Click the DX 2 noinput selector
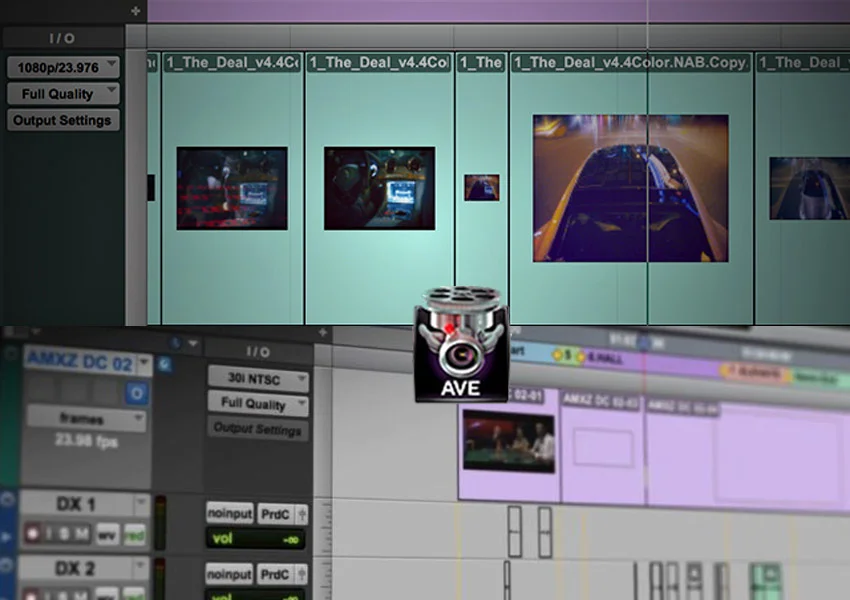 (229, 574)
